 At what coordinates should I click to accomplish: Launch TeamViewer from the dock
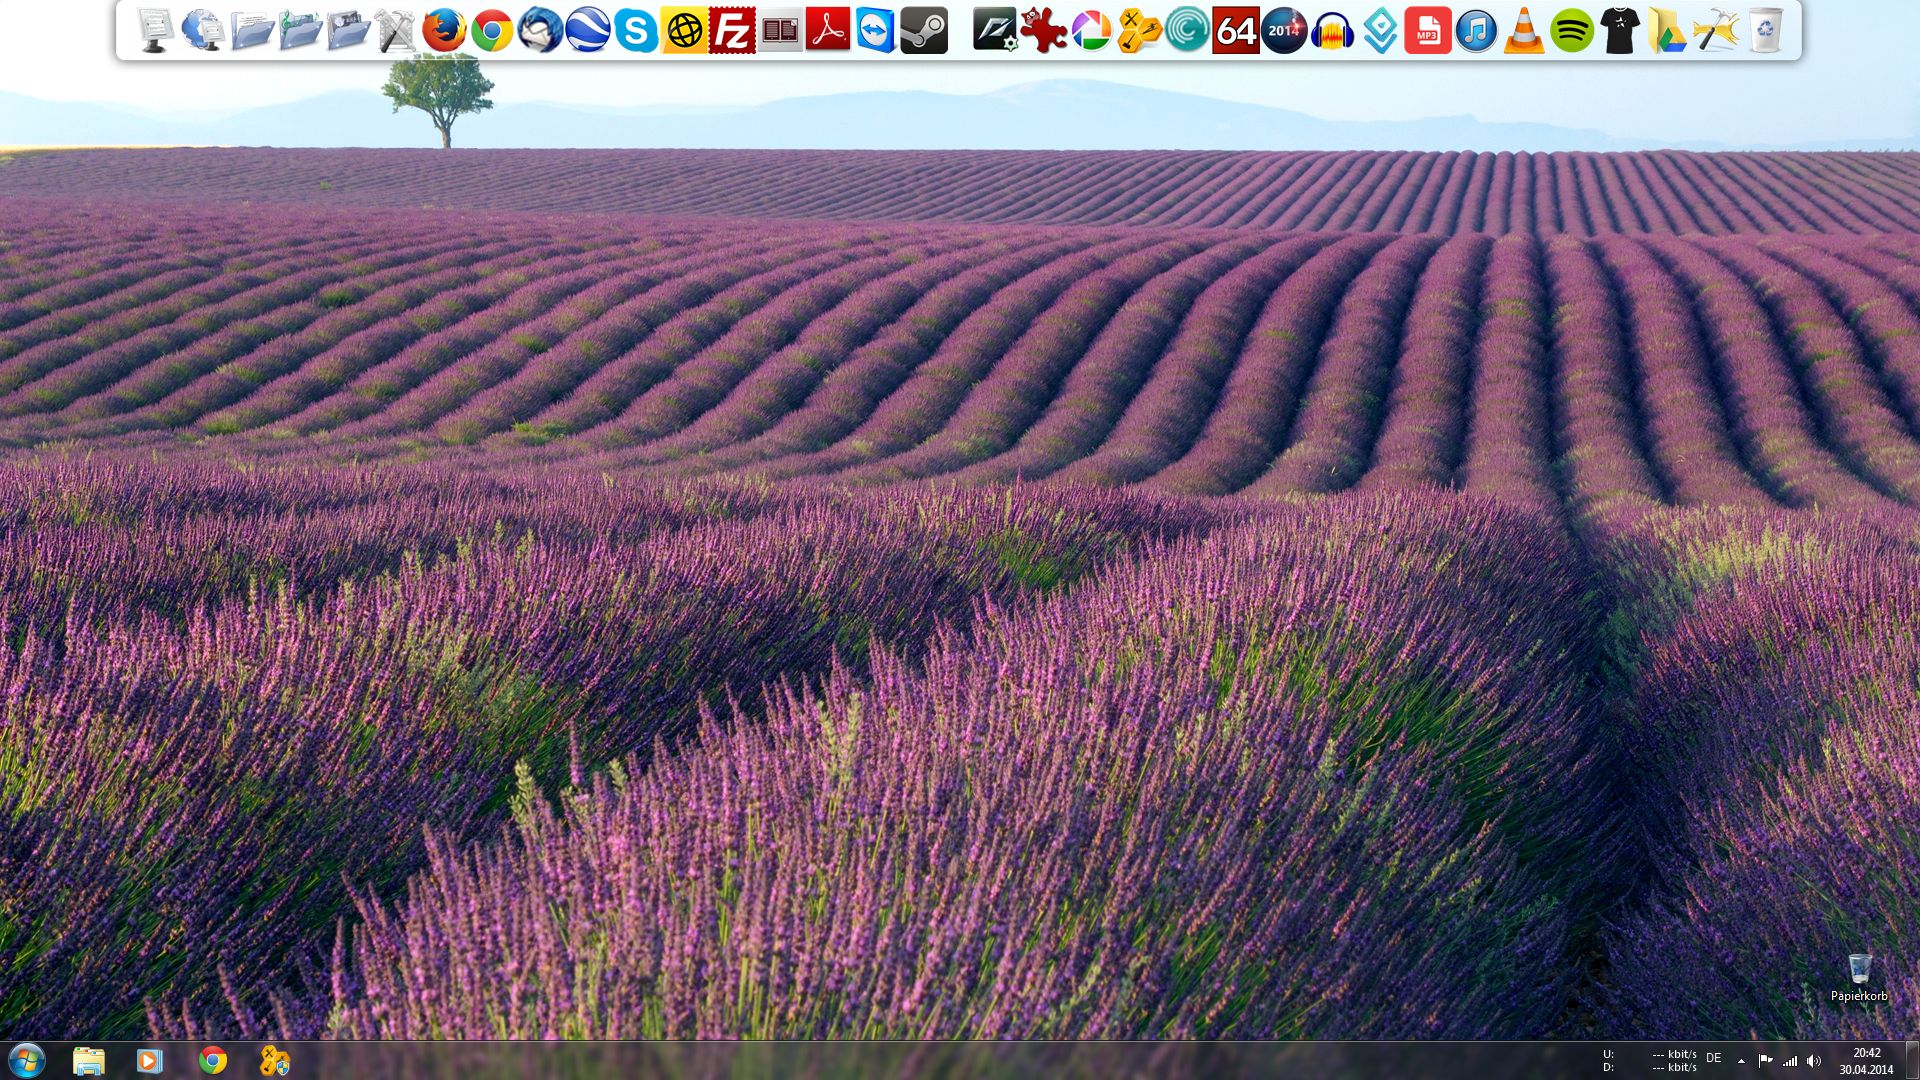coord(876,31)
